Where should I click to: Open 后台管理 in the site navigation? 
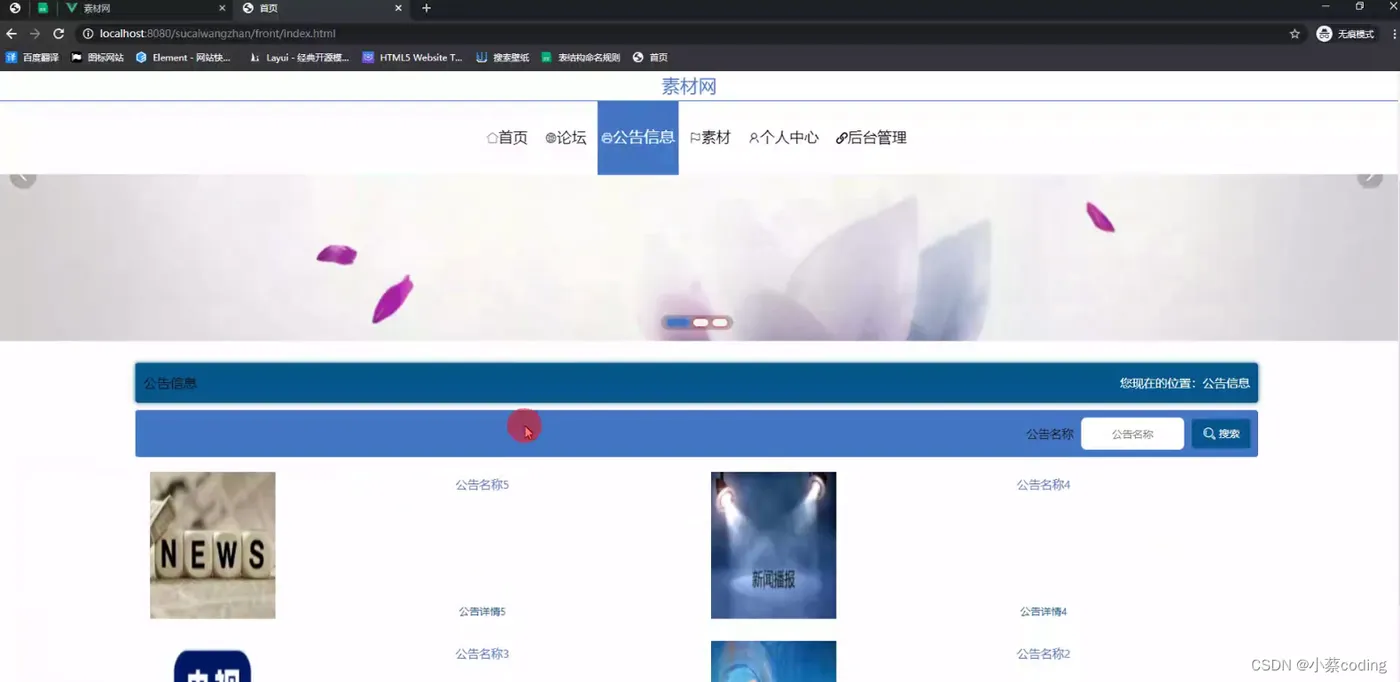click(x=871, y=138)
